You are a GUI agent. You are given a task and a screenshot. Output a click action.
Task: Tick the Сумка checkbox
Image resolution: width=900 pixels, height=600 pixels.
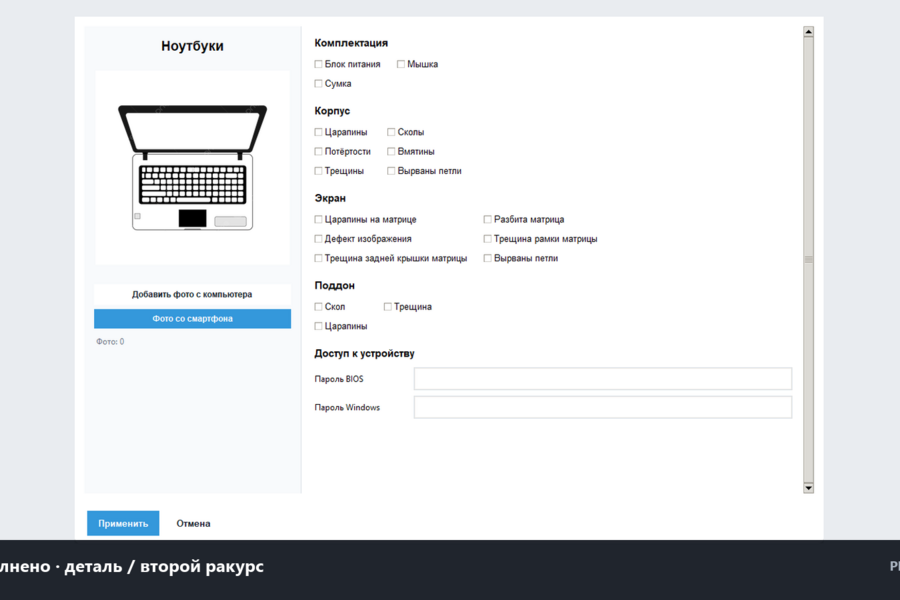(318, 84)
